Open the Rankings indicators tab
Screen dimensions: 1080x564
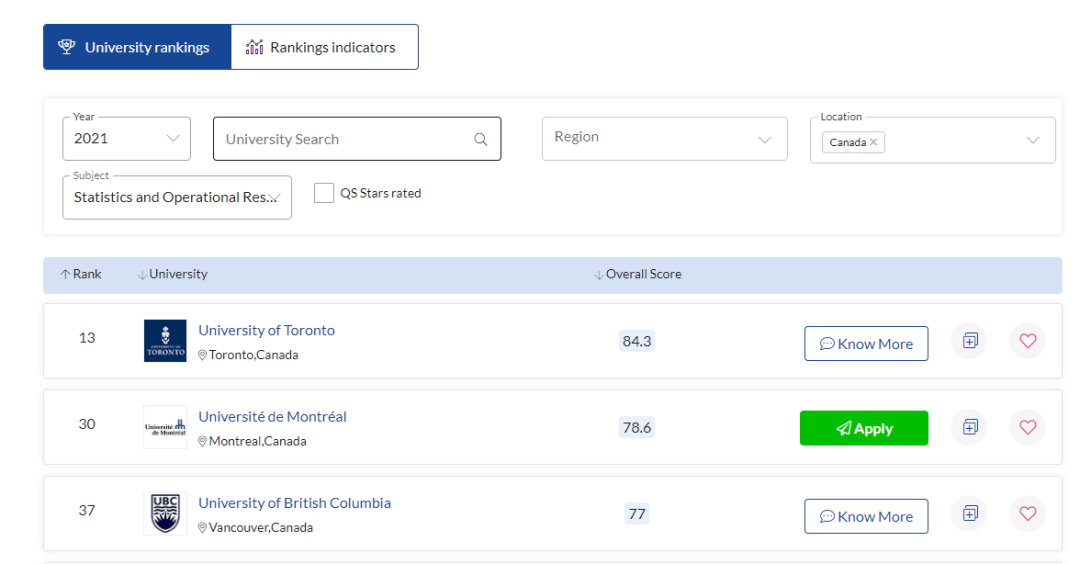[x=324, y=47]
